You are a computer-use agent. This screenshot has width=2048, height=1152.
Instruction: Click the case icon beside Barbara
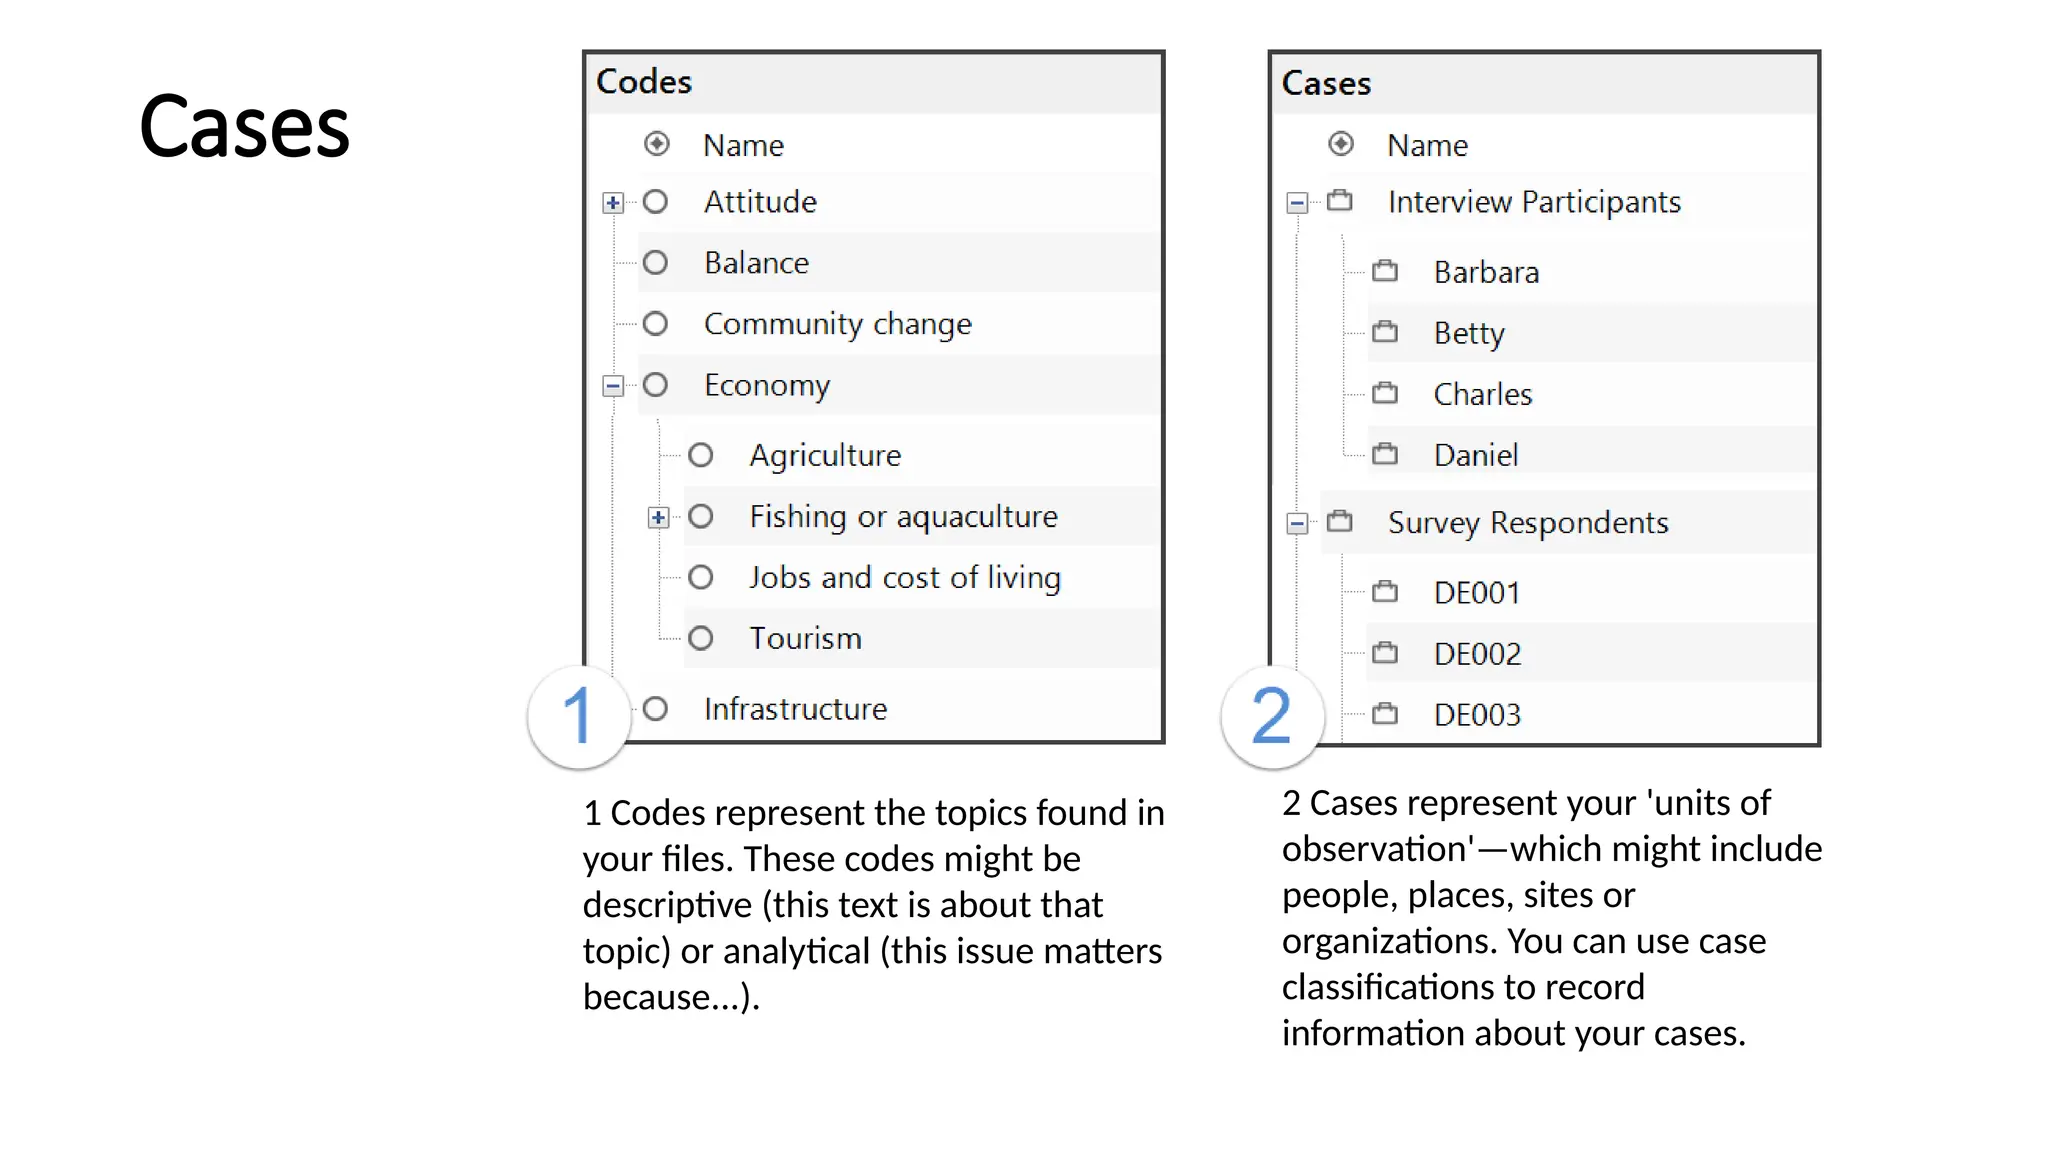click(1385, 271)
